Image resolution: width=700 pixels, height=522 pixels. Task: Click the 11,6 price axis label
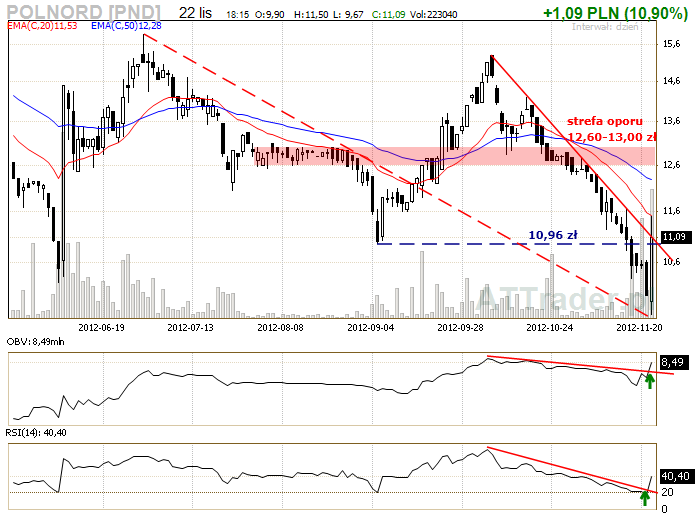[672, 211]
